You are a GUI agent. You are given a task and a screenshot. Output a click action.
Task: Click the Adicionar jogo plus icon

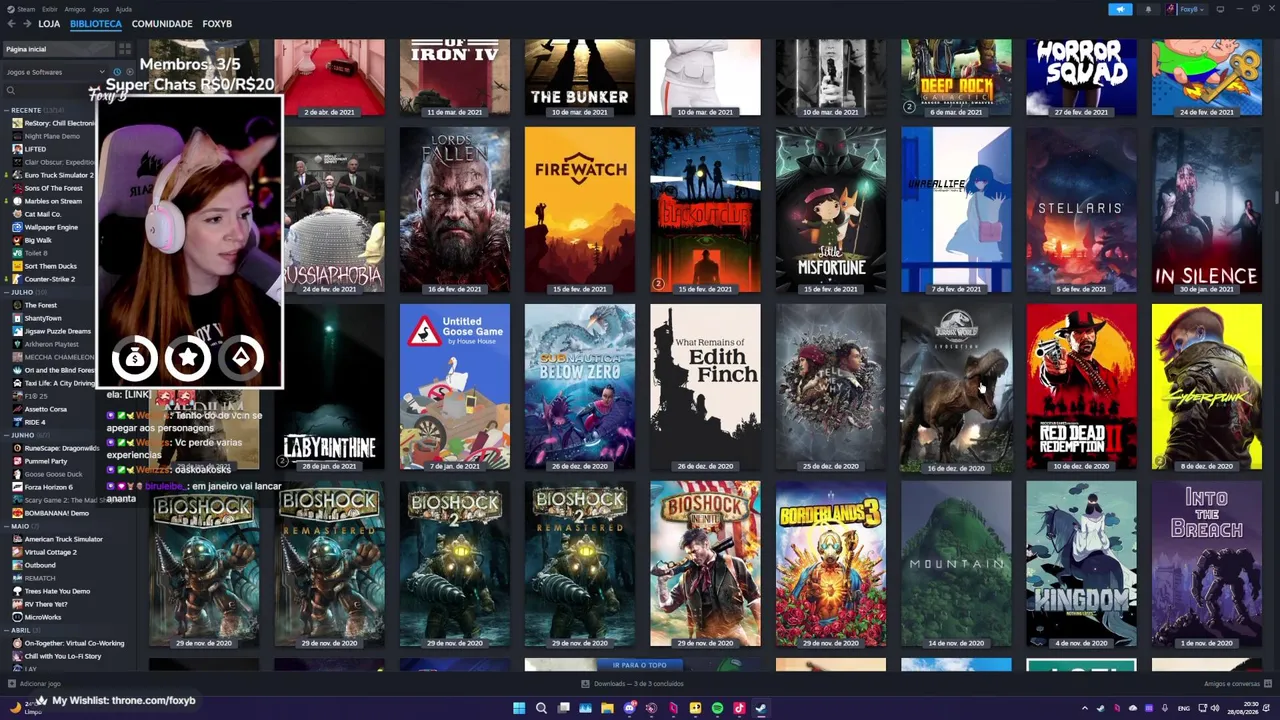(x=11, y=684)
